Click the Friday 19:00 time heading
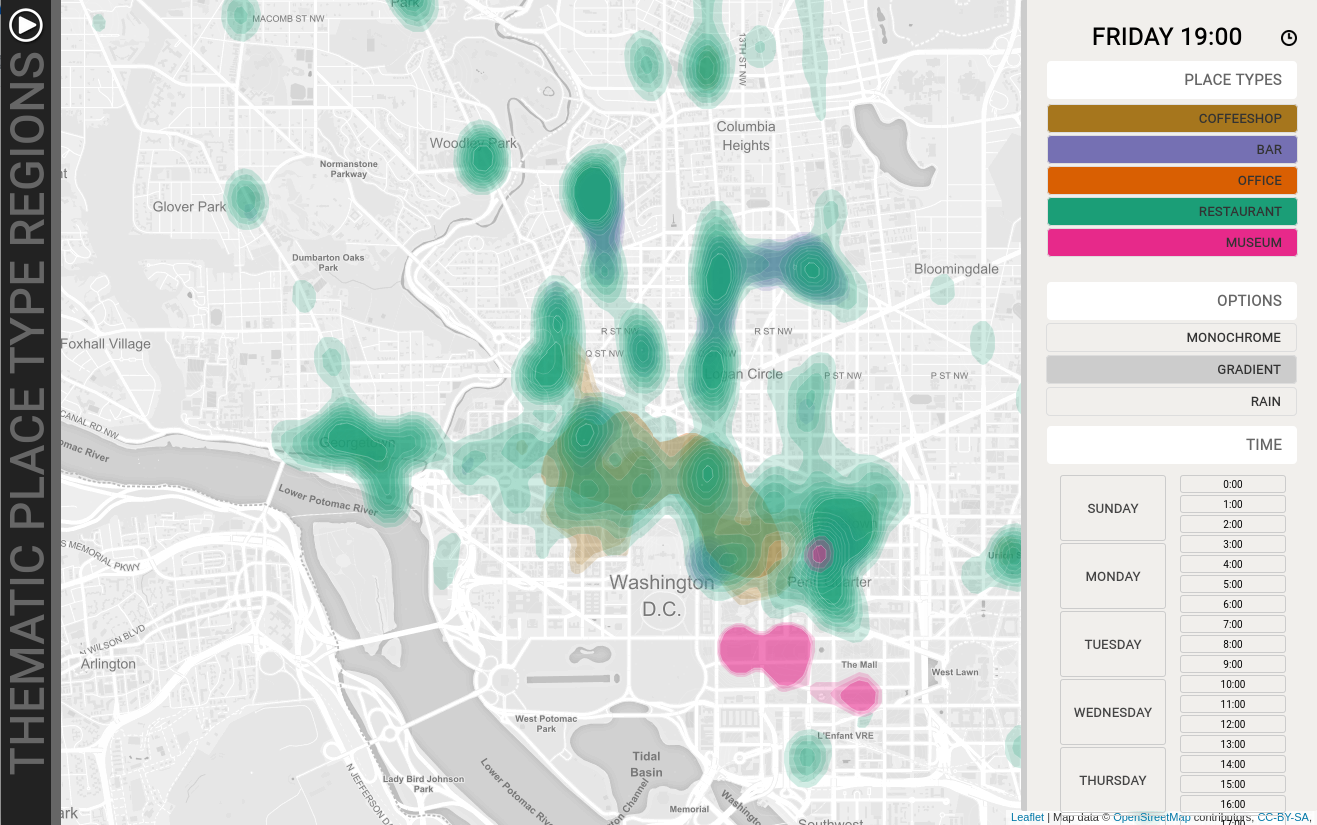1317x825 pixels. (x=1167, y=37)
